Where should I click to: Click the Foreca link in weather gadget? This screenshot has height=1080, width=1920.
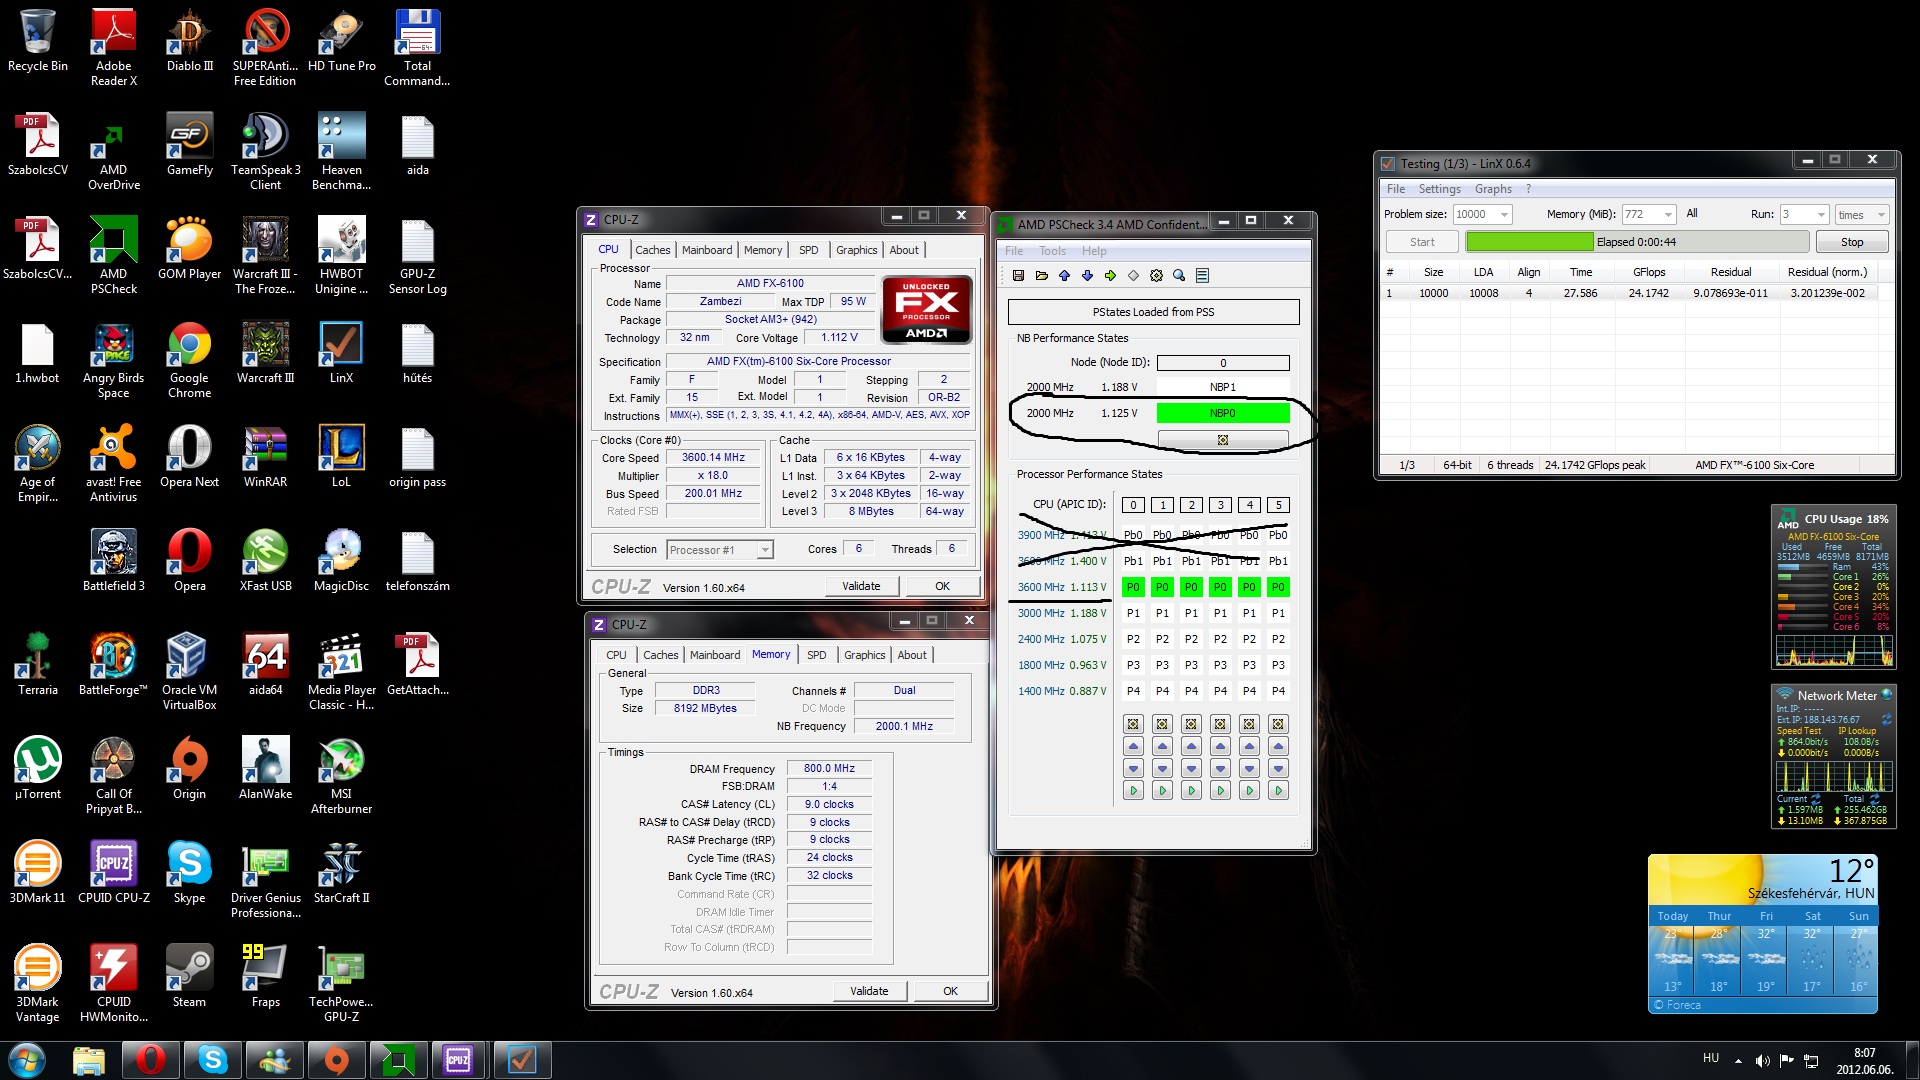[x=1677, y=1005]
